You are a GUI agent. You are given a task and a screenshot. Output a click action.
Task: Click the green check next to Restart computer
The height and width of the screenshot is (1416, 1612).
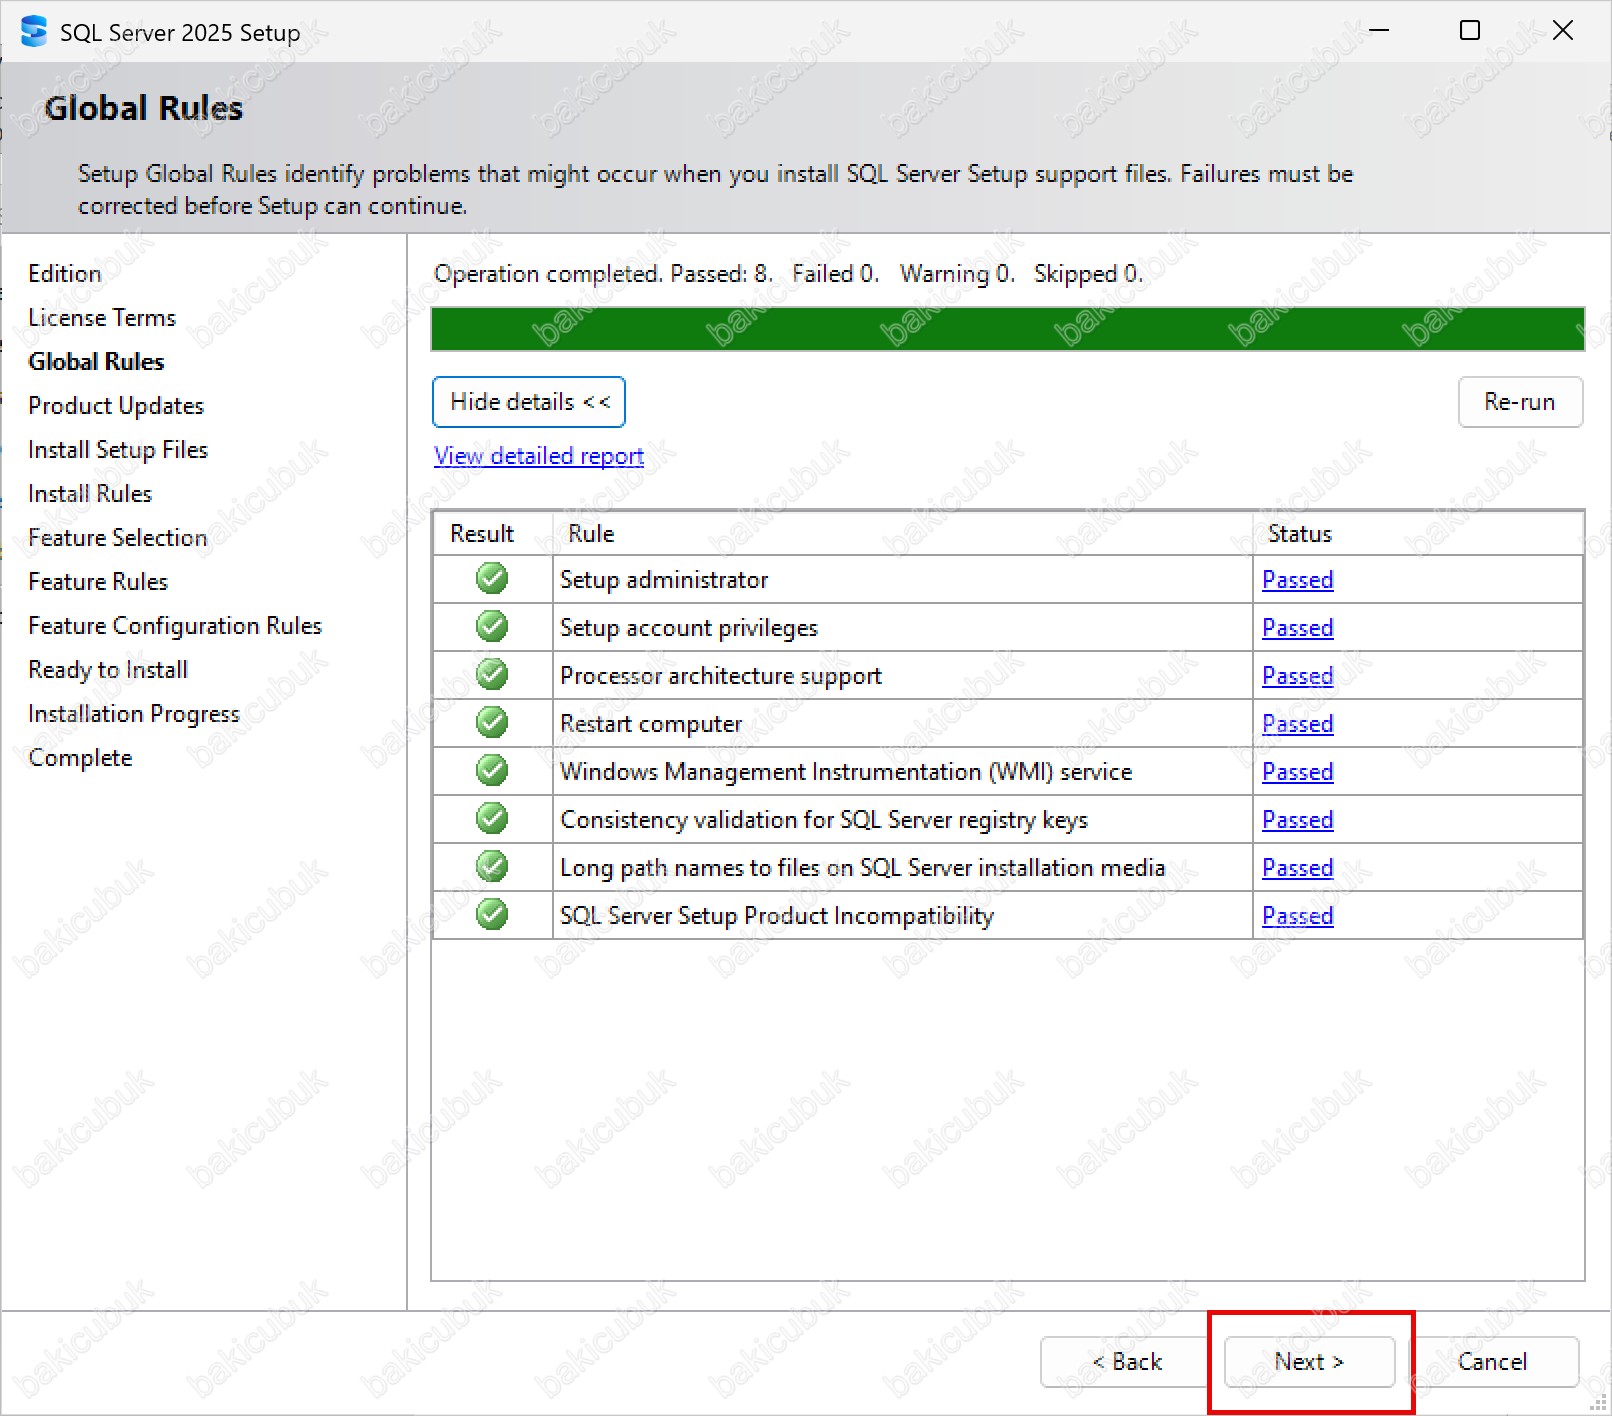tap(491, 723)
